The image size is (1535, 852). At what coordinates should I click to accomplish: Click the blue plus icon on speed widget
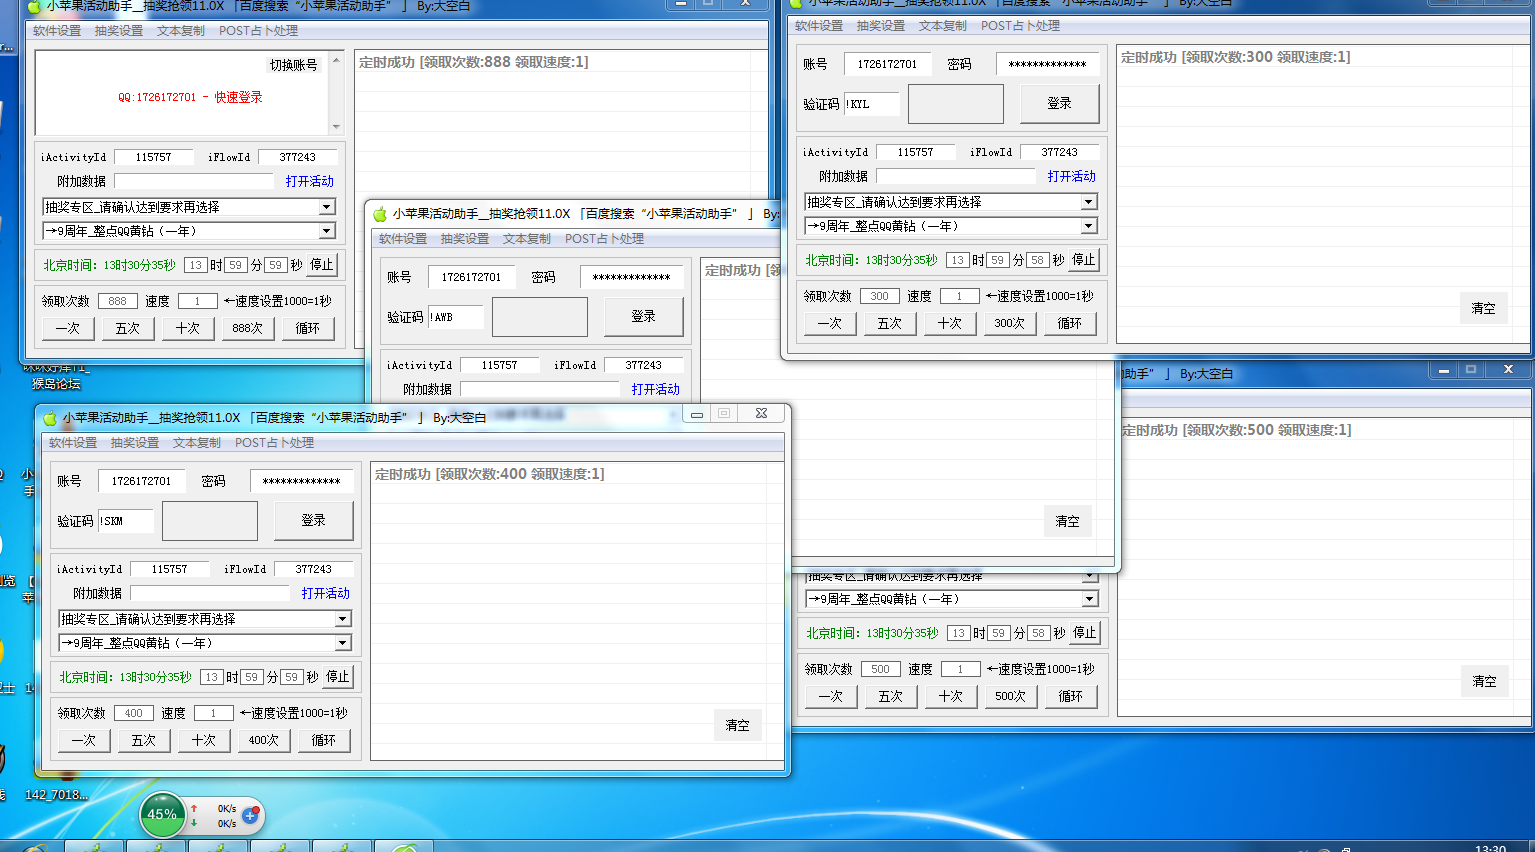point(250,816)
